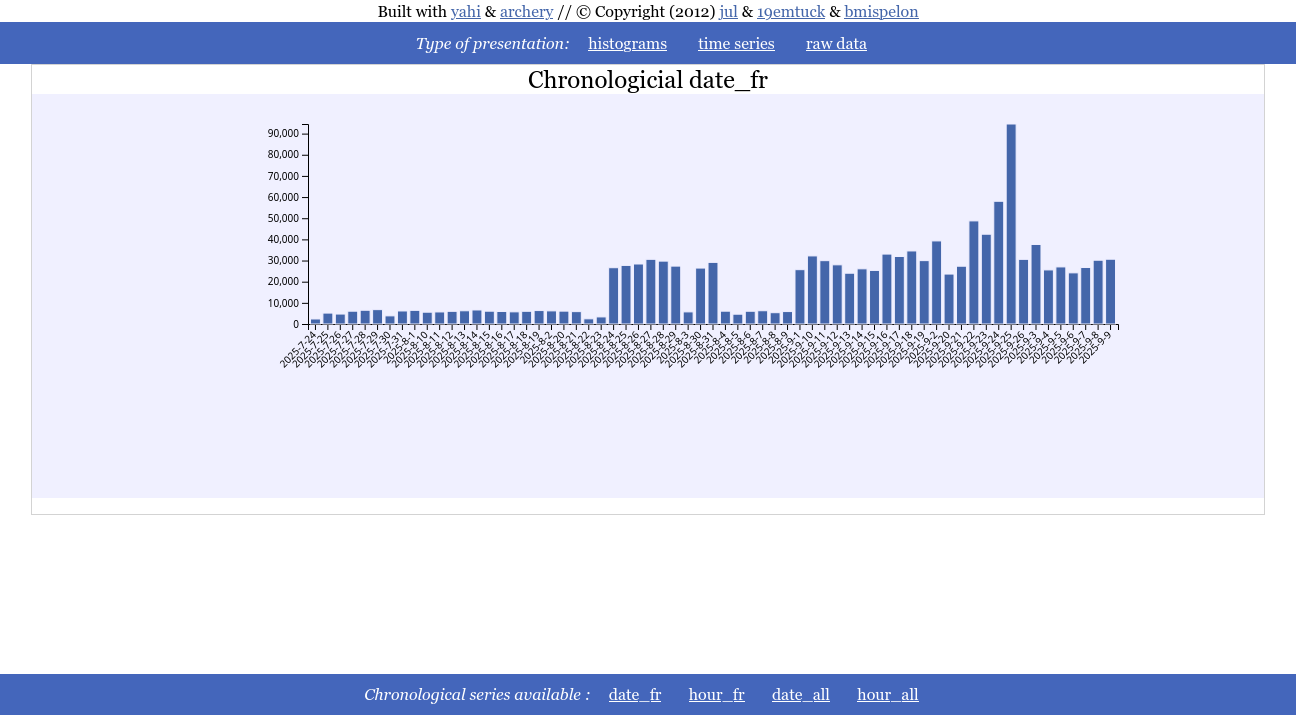This screenshot has width=1296, height=715.
Task: Open the yahi link in header
Action: 466,12
